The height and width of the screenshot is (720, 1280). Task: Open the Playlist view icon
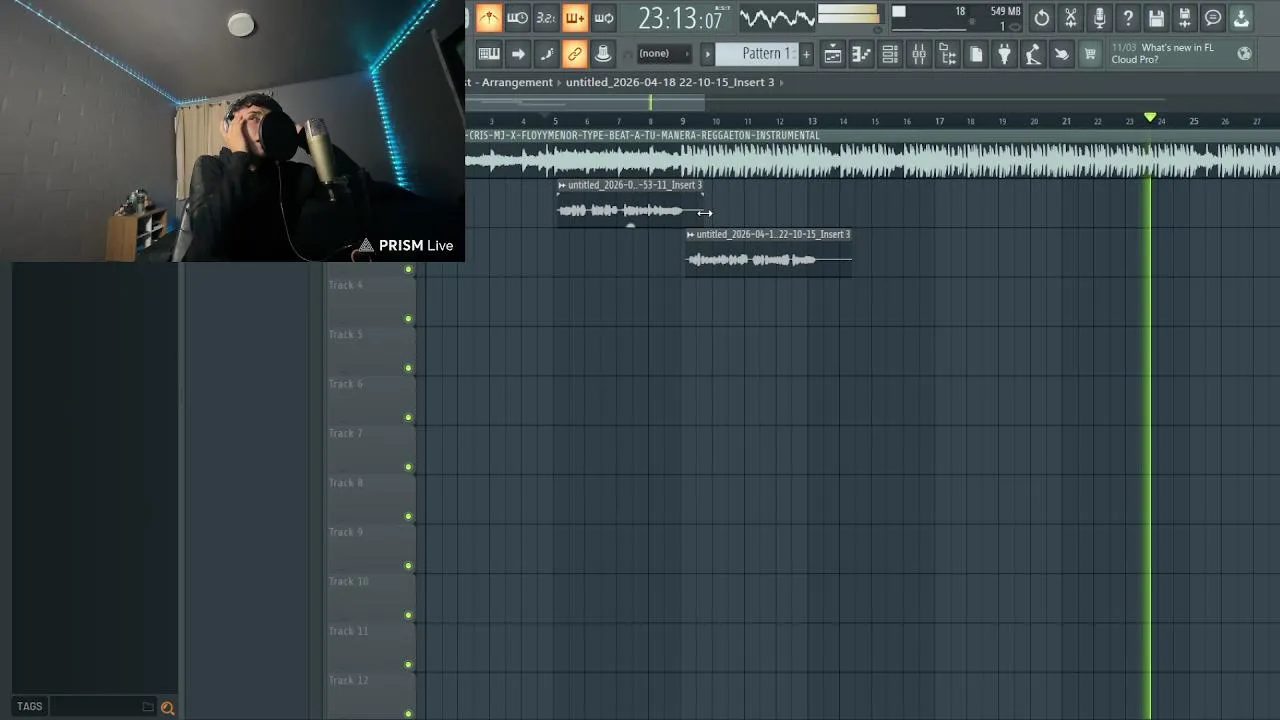[832, 55]
